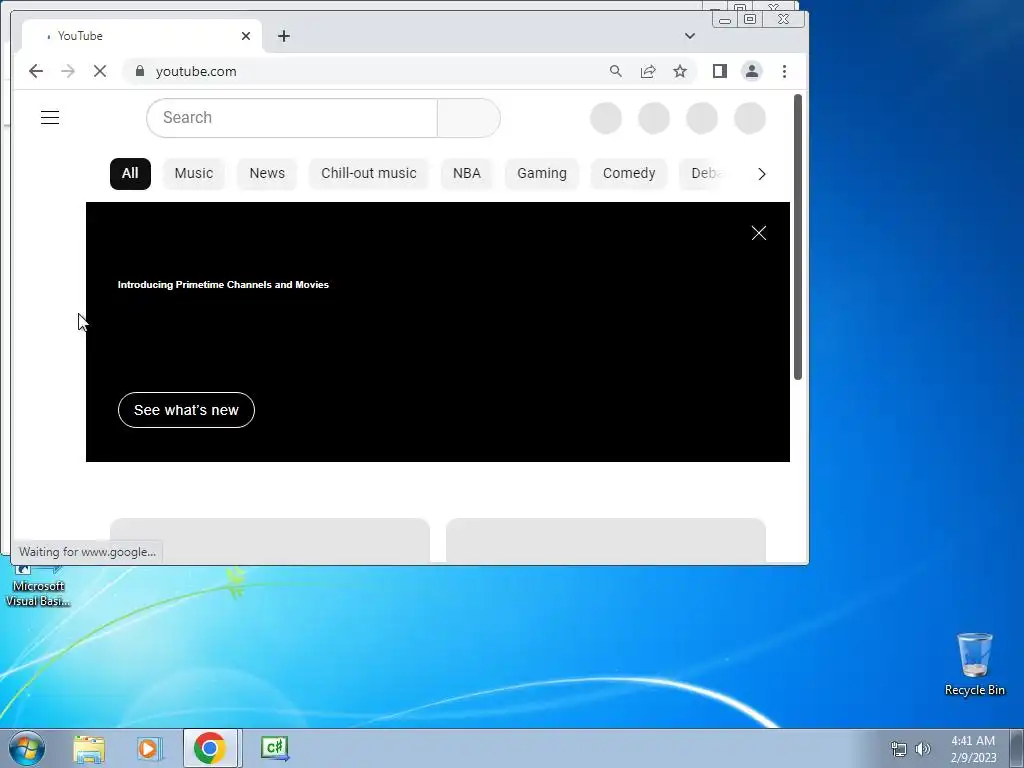Screen dimensions: 1024x768
Task: Select the Chill-out music chip
Action: coord(369,174)
